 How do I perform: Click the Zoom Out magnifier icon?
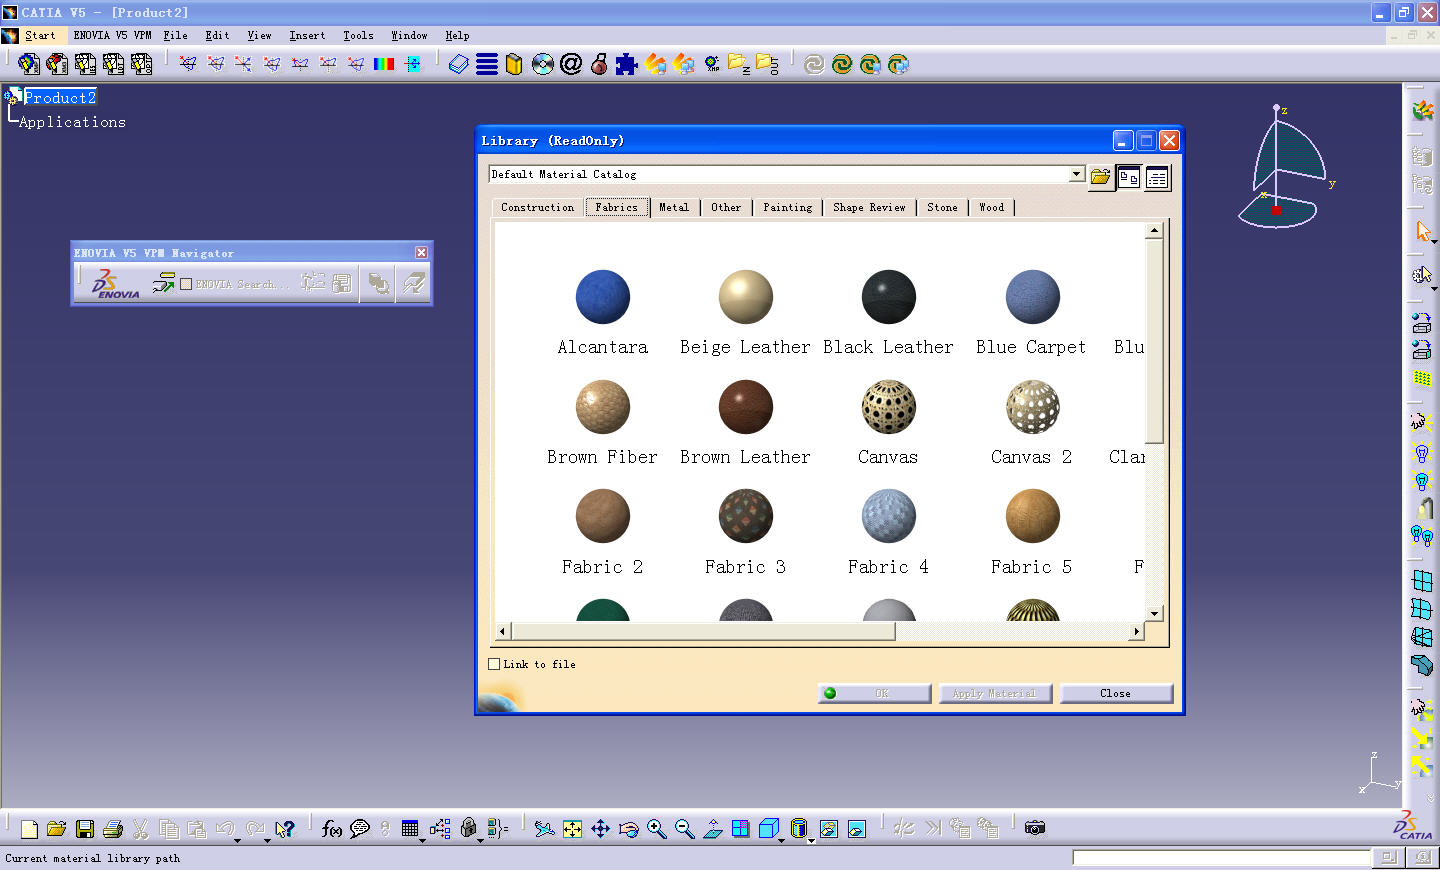[684, 828]
